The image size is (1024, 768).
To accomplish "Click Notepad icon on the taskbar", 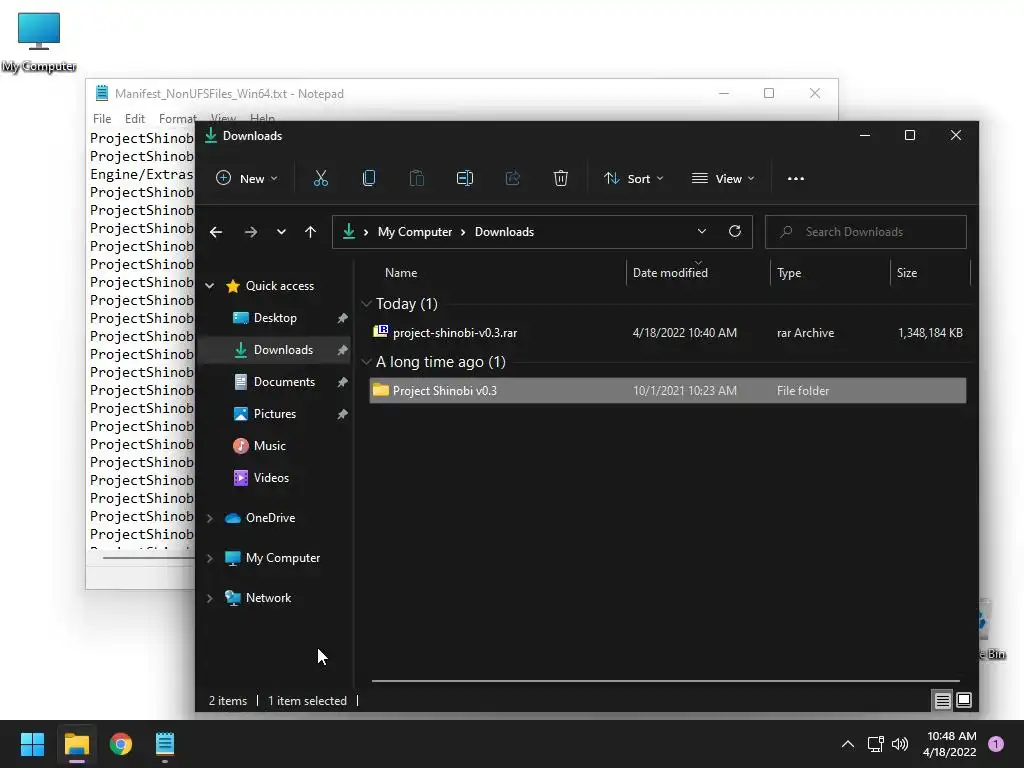I will tap(165, 744).
